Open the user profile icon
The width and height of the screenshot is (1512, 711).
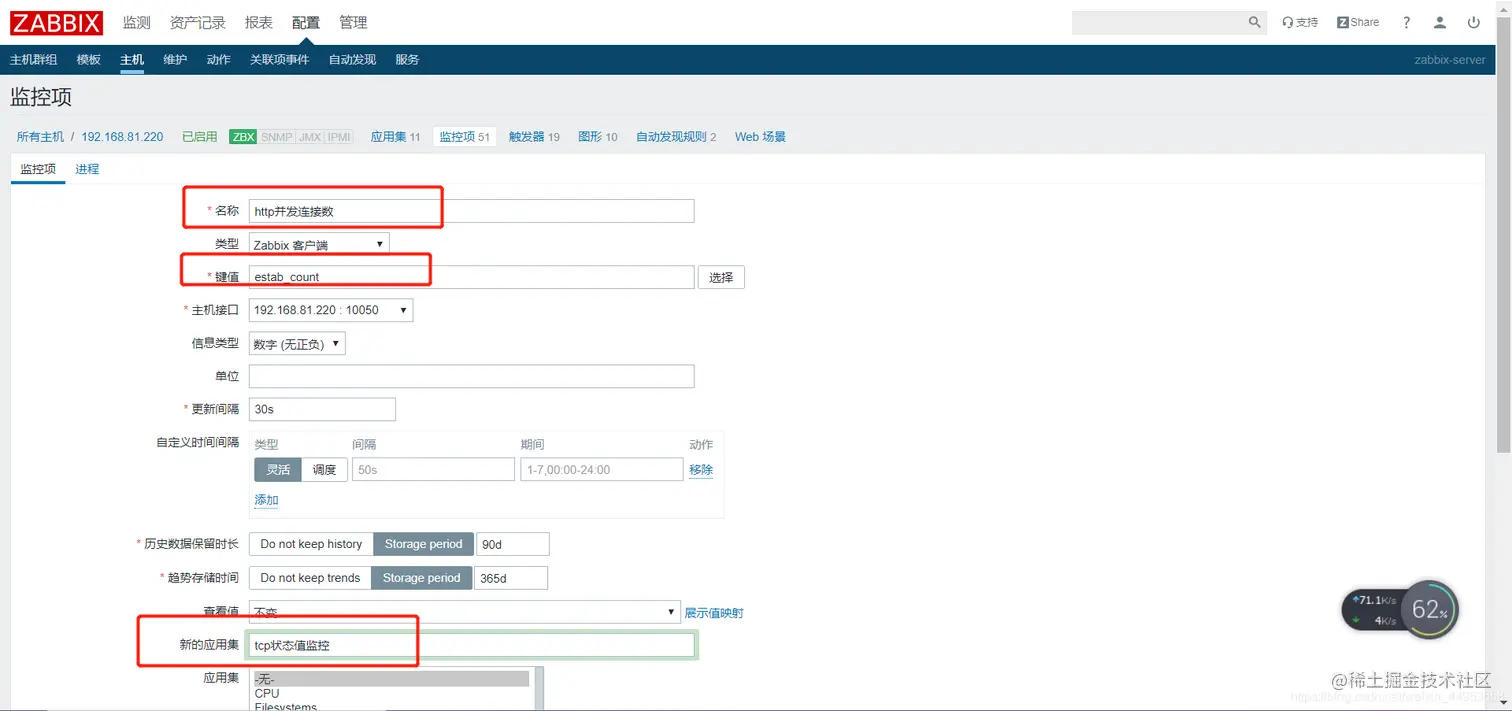coord(1440,22)
